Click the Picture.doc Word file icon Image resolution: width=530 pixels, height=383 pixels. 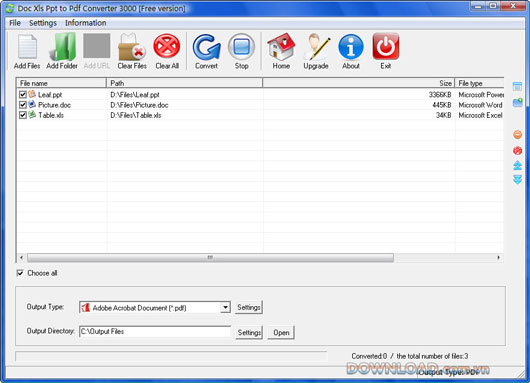pos(32,104)
